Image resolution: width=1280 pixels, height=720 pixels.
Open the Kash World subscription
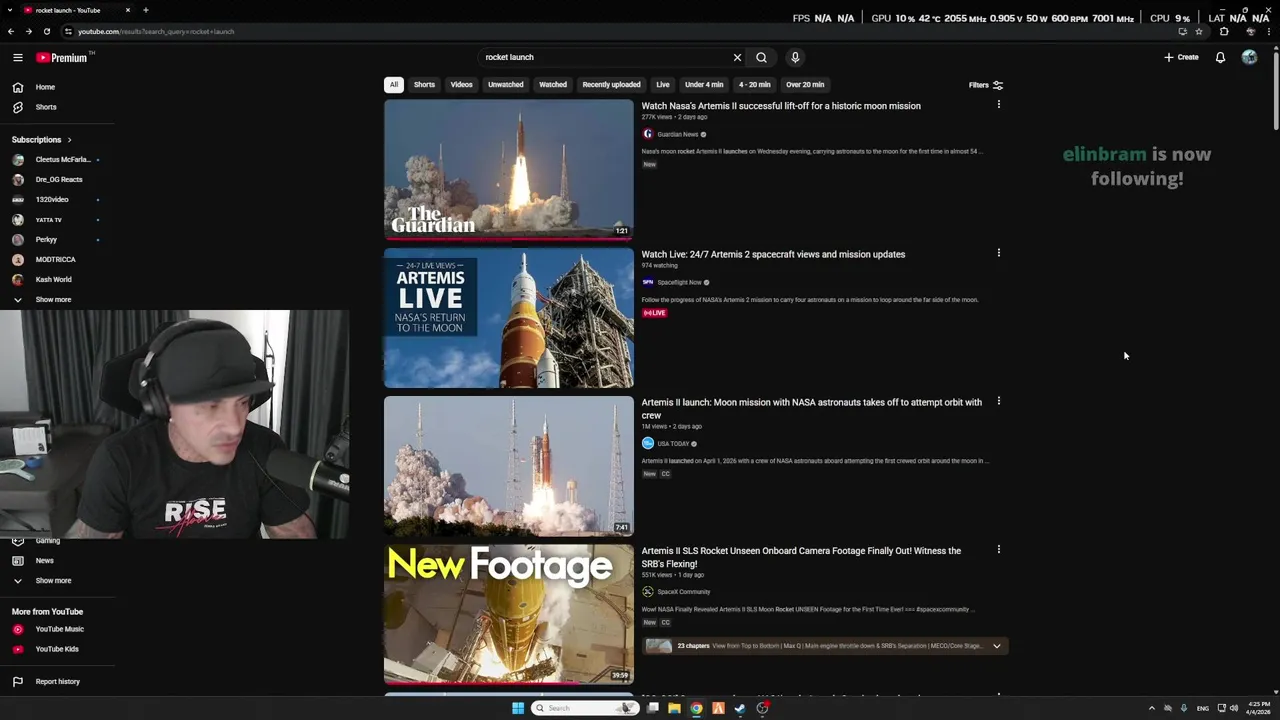pos(56,280)
